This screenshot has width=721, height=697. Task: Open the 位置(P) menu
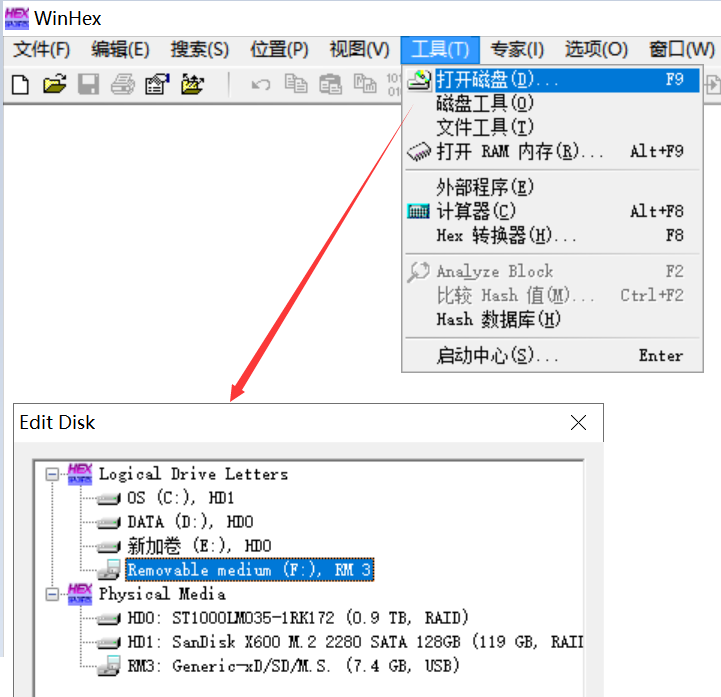click(x=279, y=49)
